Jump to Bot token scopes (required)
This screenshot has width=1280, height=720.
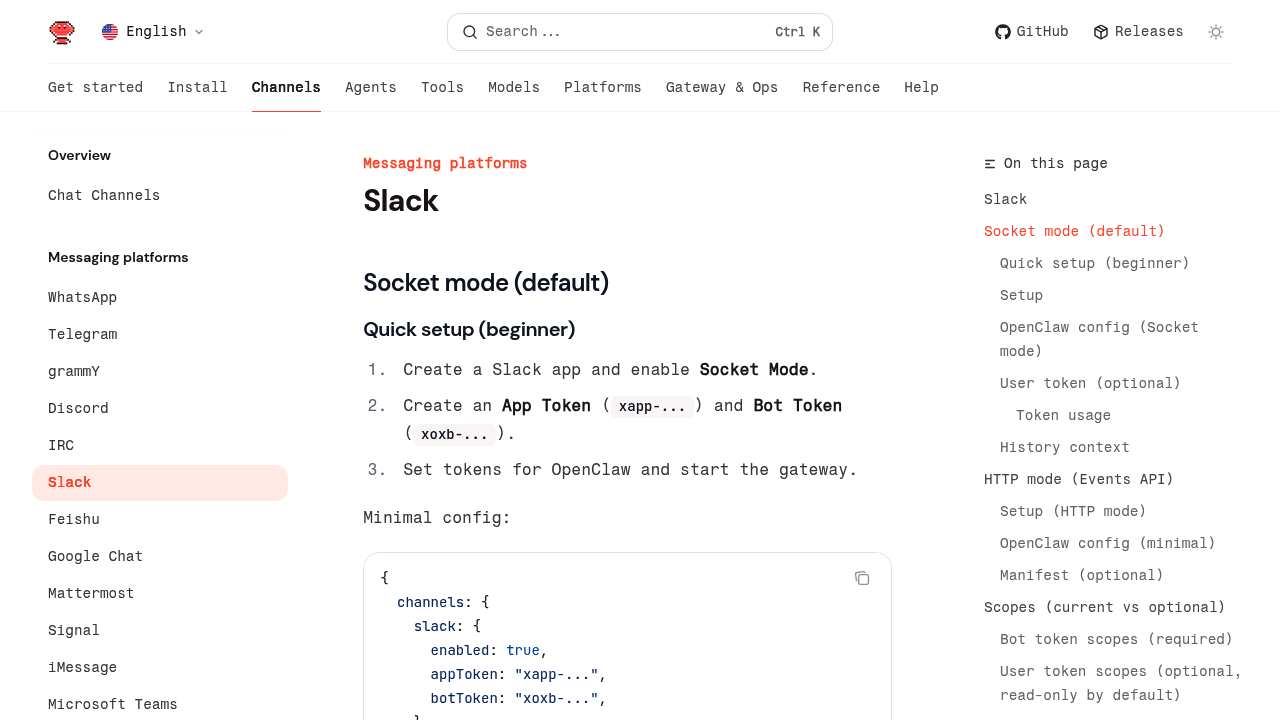tap(1116, 639)
